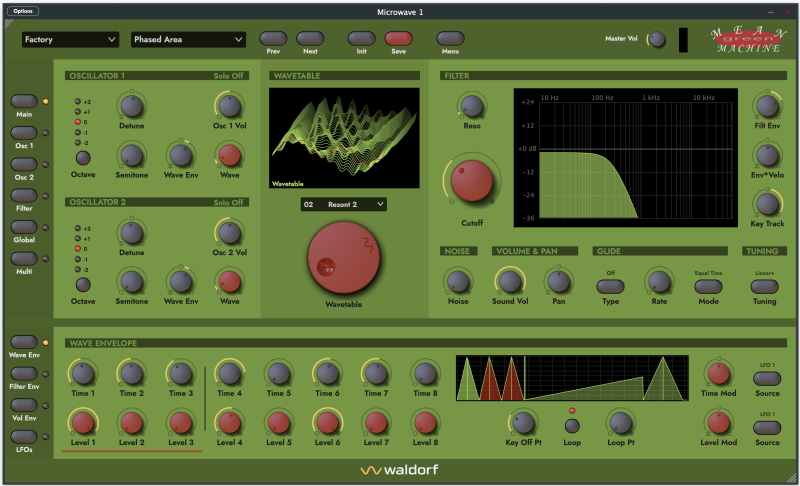The width and height of the screenshot is (800, 486).
Task: Select Oscillator 2 octave -2
Action: tap(78, 269)
